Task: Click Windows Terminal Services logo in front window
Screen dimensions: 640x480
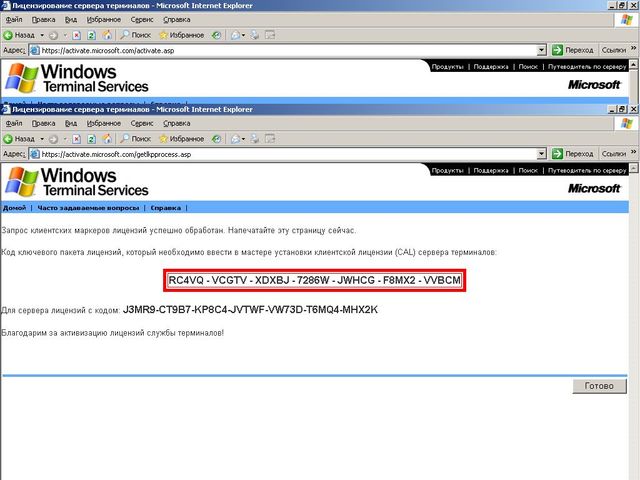Action: (x=77, y=182)
